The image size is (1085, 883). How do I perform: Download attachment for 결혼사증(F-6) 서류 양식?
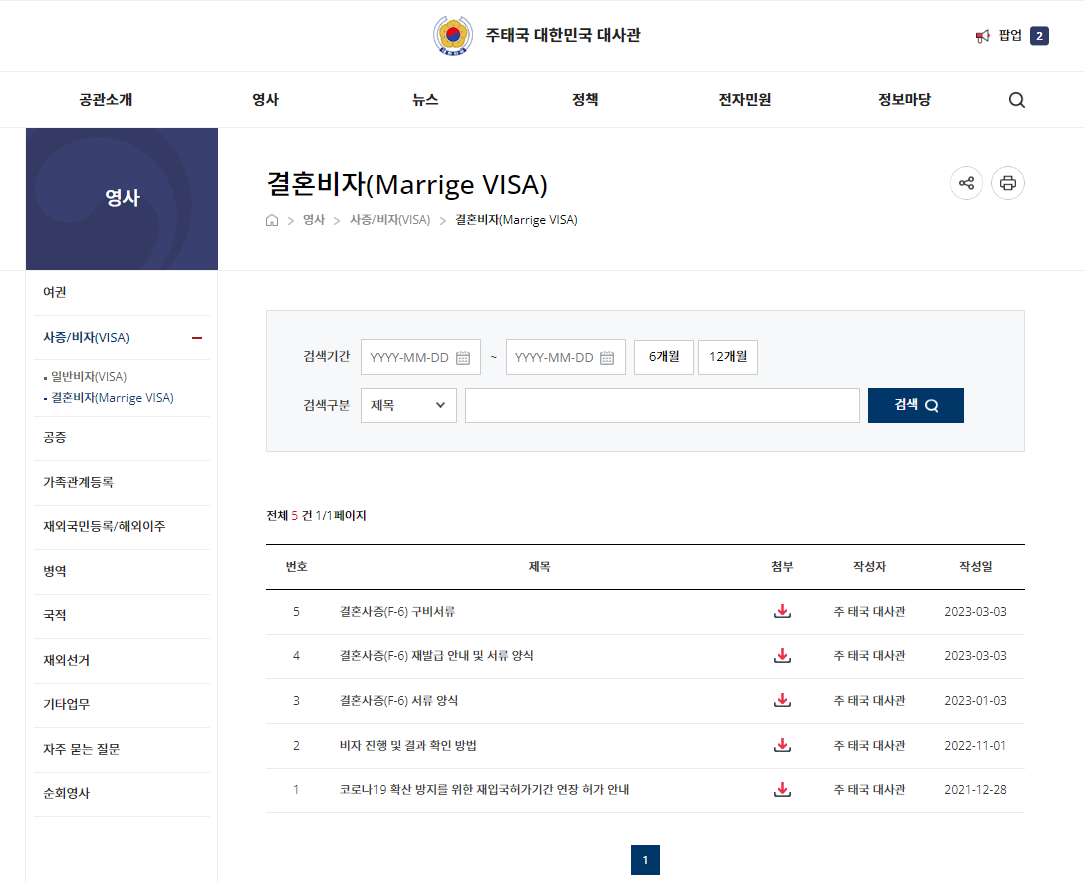[x=783, y=700]
